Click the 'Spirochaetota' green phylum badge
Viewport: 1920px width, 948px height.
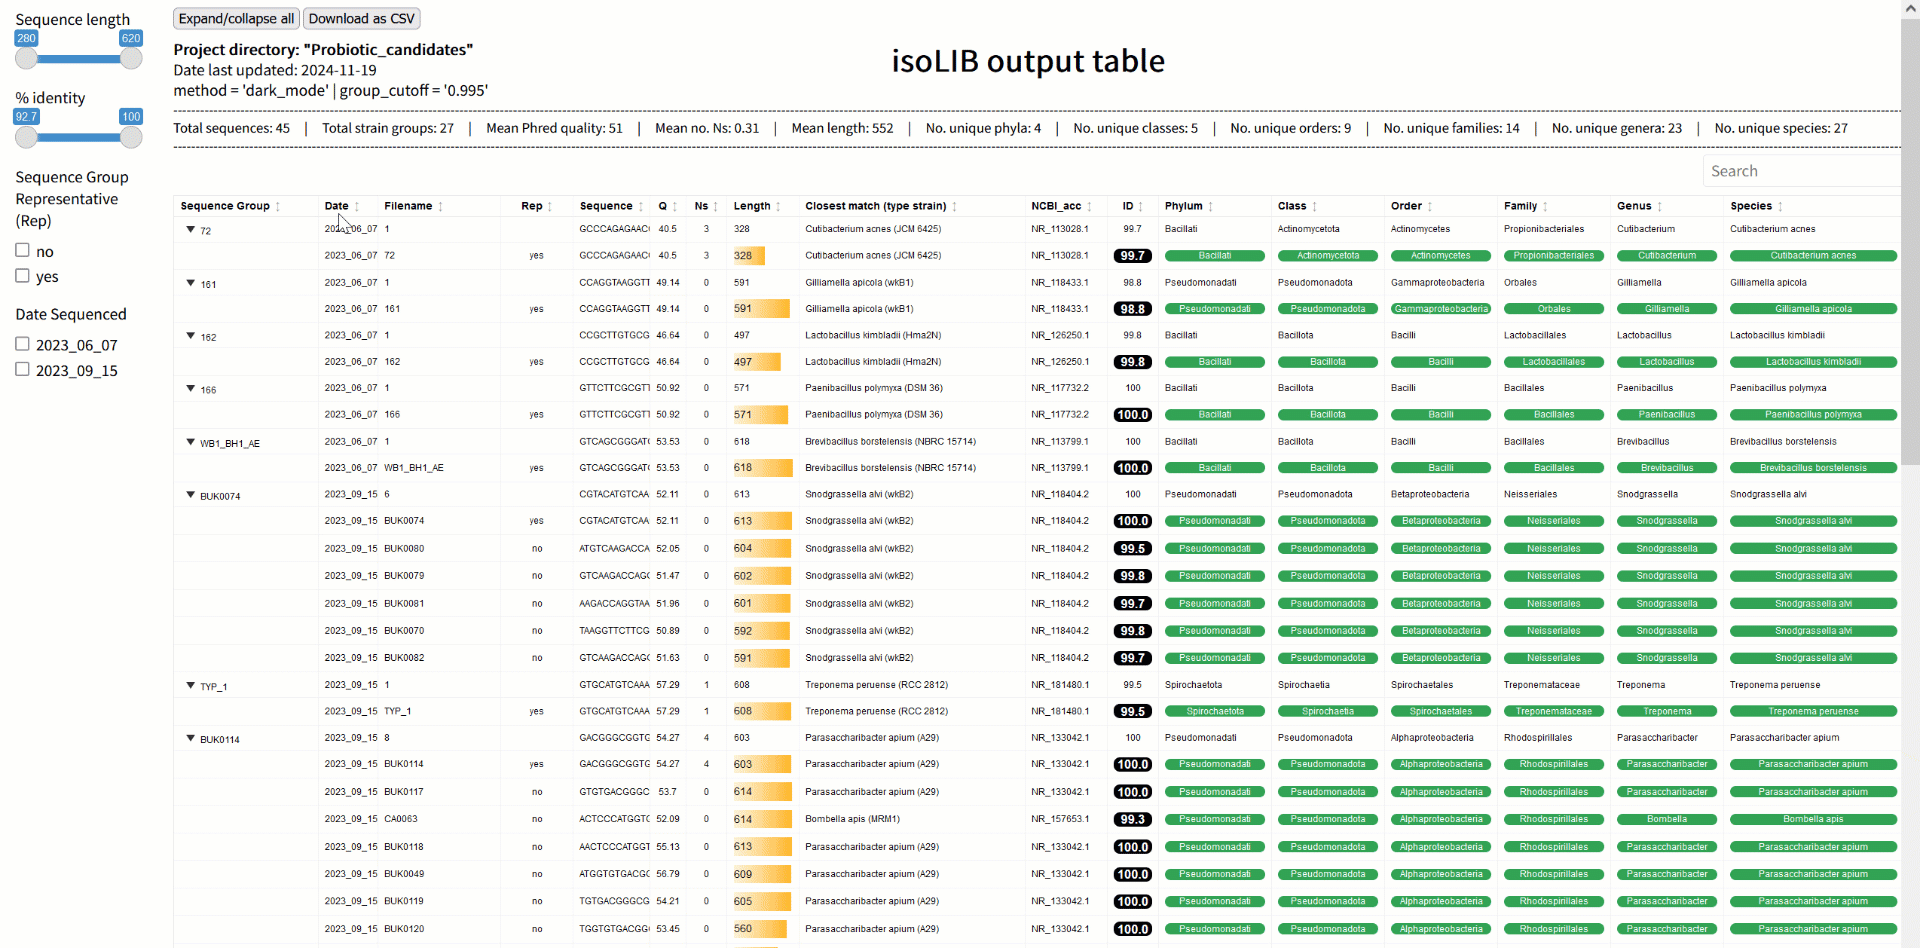[x=1215, y=712]
